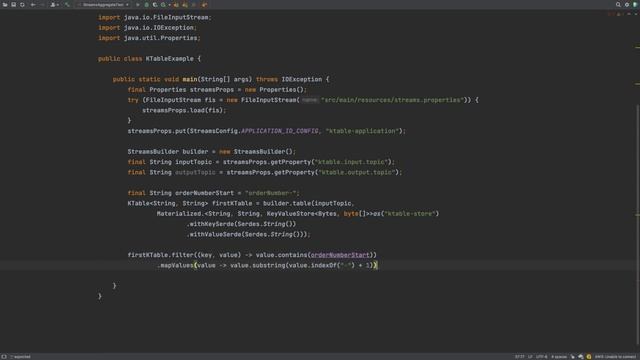Screen dimensions: 640x360
Task: Click Run with Coverage icon
Action: tap(155, 4)
